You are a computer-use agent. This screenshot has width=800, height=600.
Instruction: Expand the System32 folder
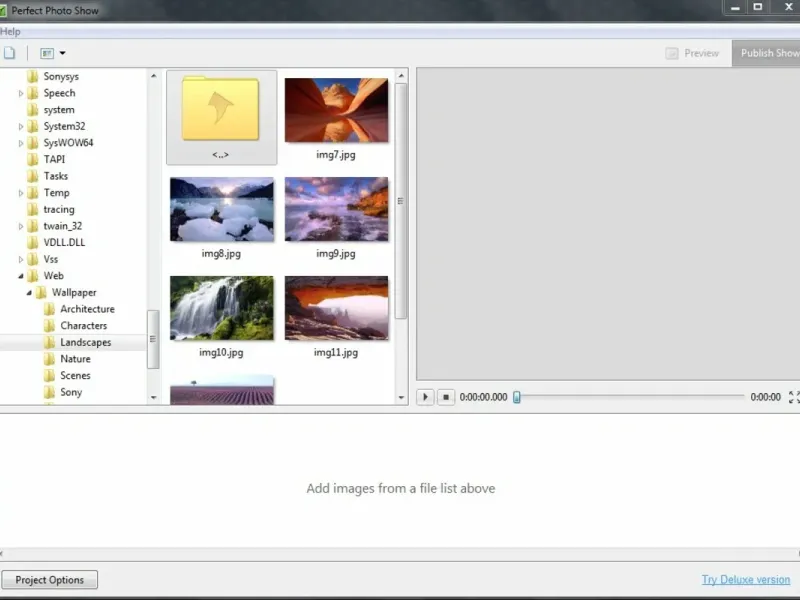[21, 127]
